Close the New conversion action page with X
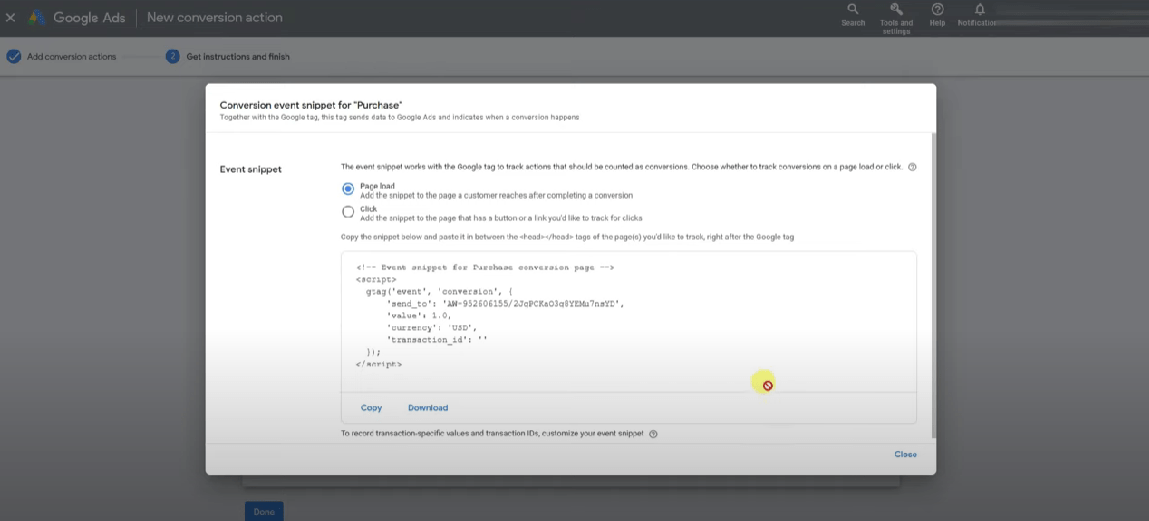The height and width of the screenshot is (521, 1149). point(10,17)
